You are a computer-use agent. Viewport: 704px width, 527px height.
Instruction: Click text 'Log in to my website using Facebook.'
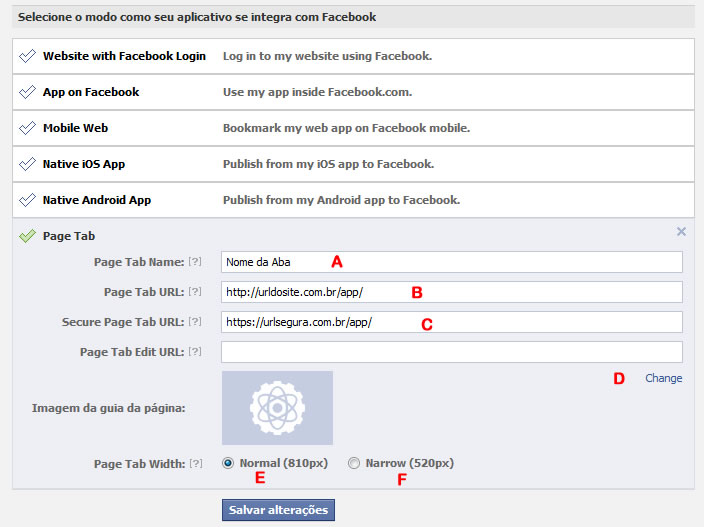pyautogui.click(x=327, y=56)
